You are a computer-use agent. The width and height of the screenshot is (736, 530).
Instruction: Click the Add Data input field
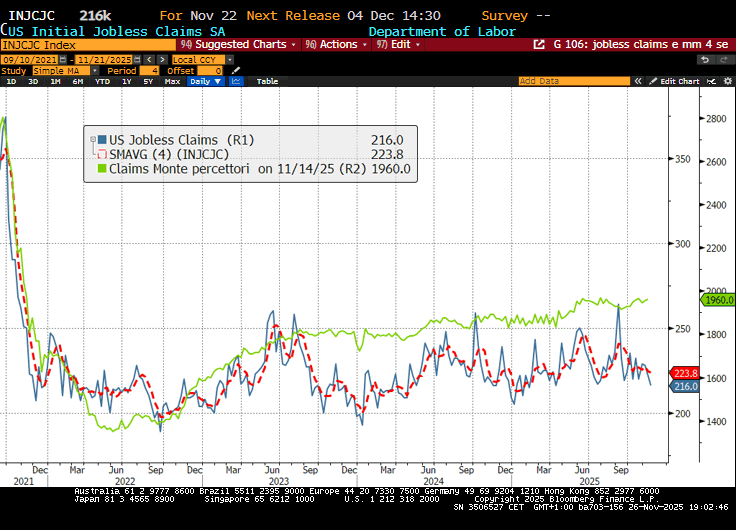pyautogui.click(x=573, y=81)
